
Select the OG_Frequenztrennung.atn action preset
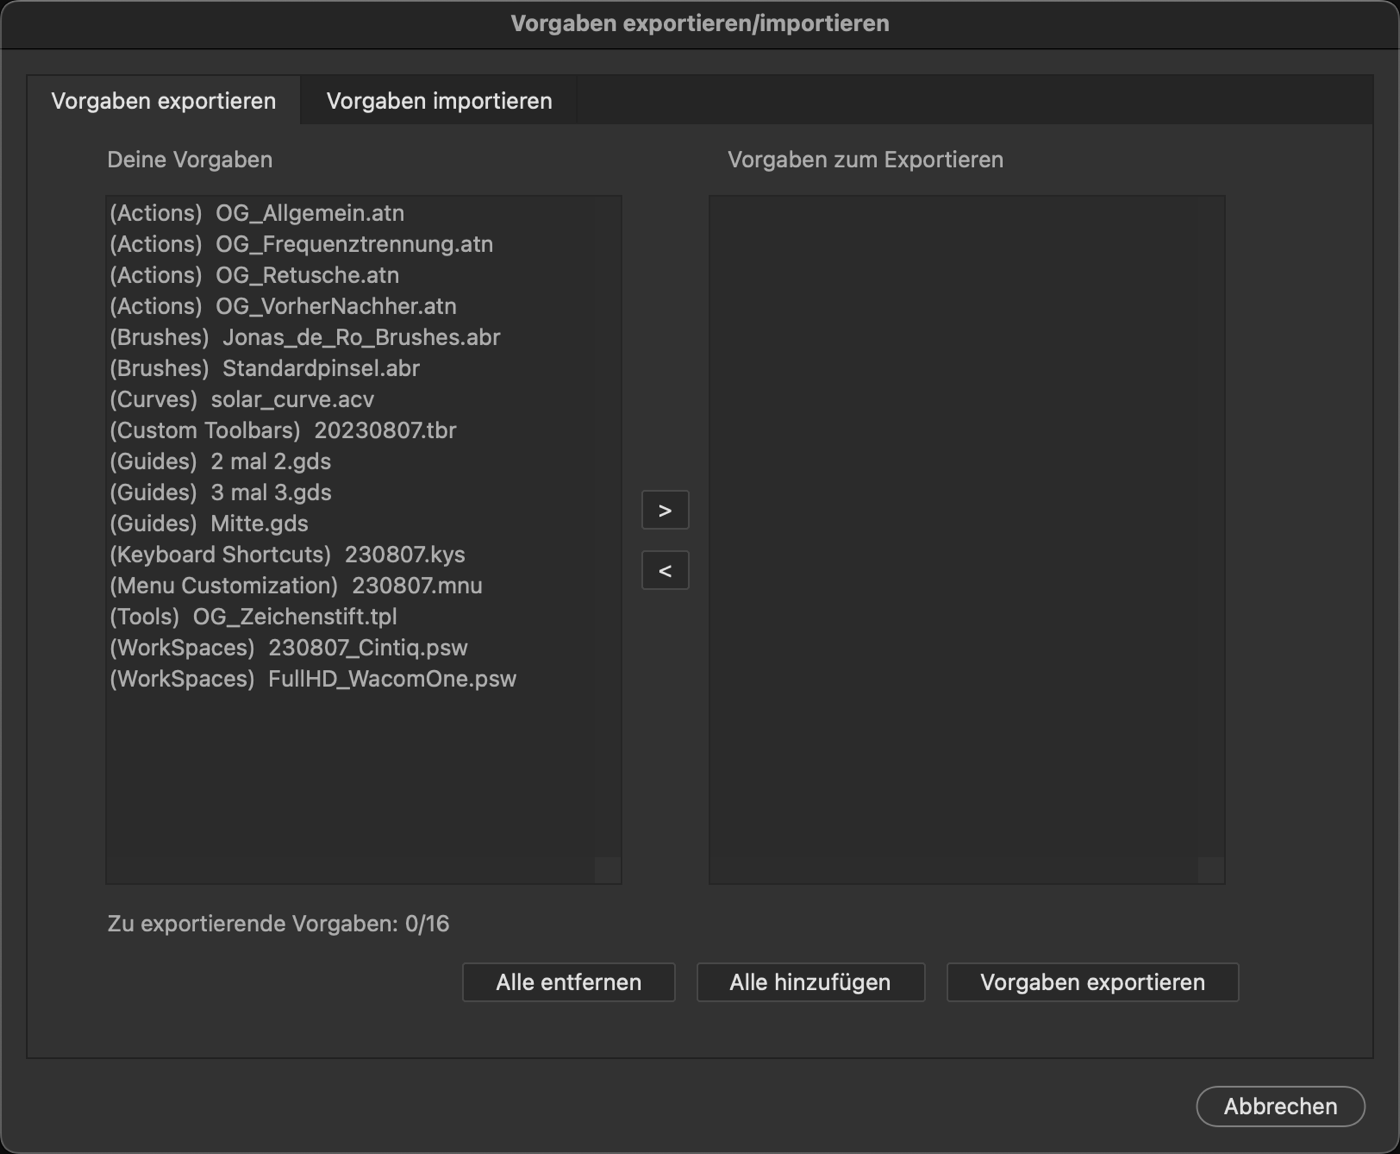tap(301, 244)
